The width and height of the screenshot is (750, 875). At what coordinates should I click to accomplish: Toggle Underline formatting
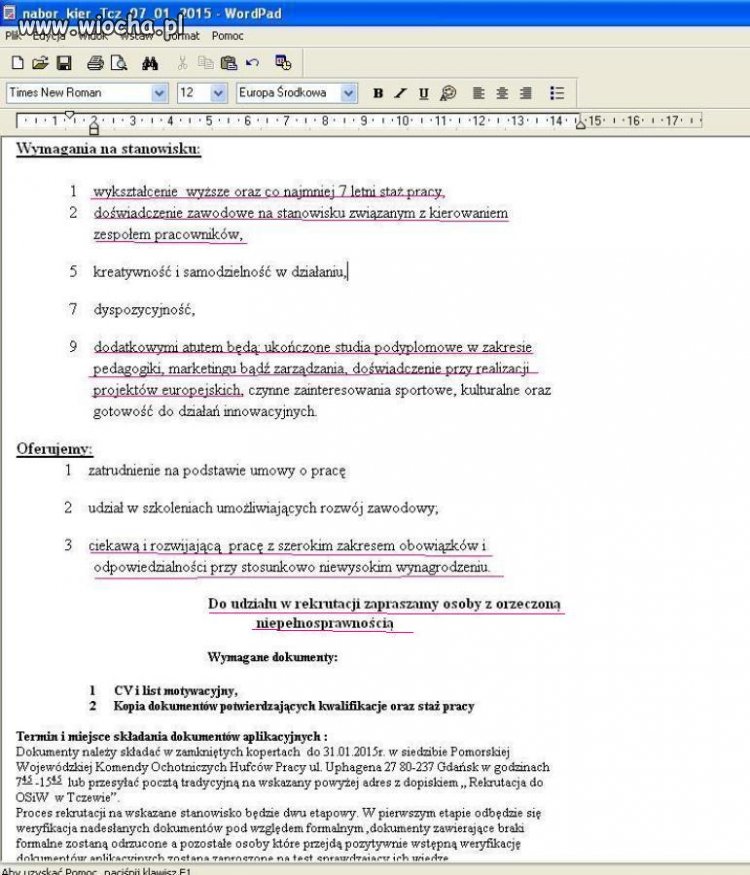click(424, 93)
